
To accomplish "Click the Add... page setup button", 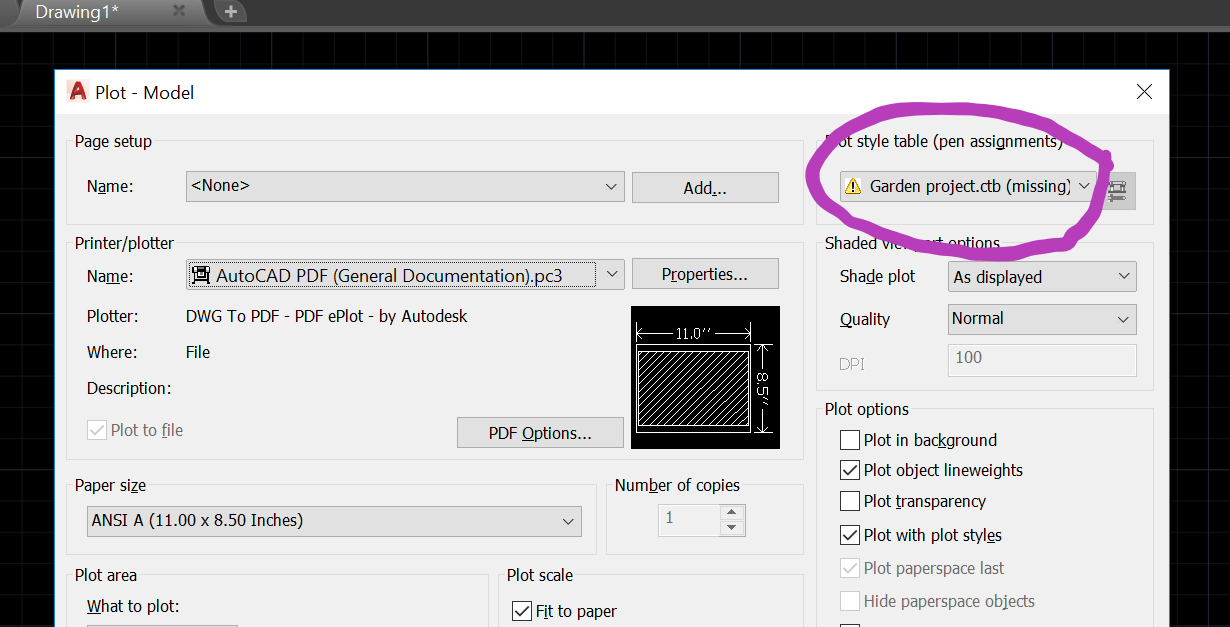I will (x=705, y=188).
